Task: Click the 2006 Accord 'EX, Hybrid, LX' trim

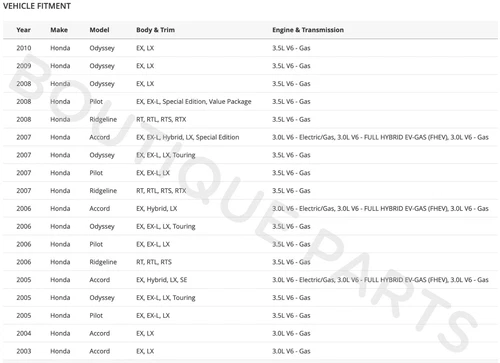Action: [157, 209]
